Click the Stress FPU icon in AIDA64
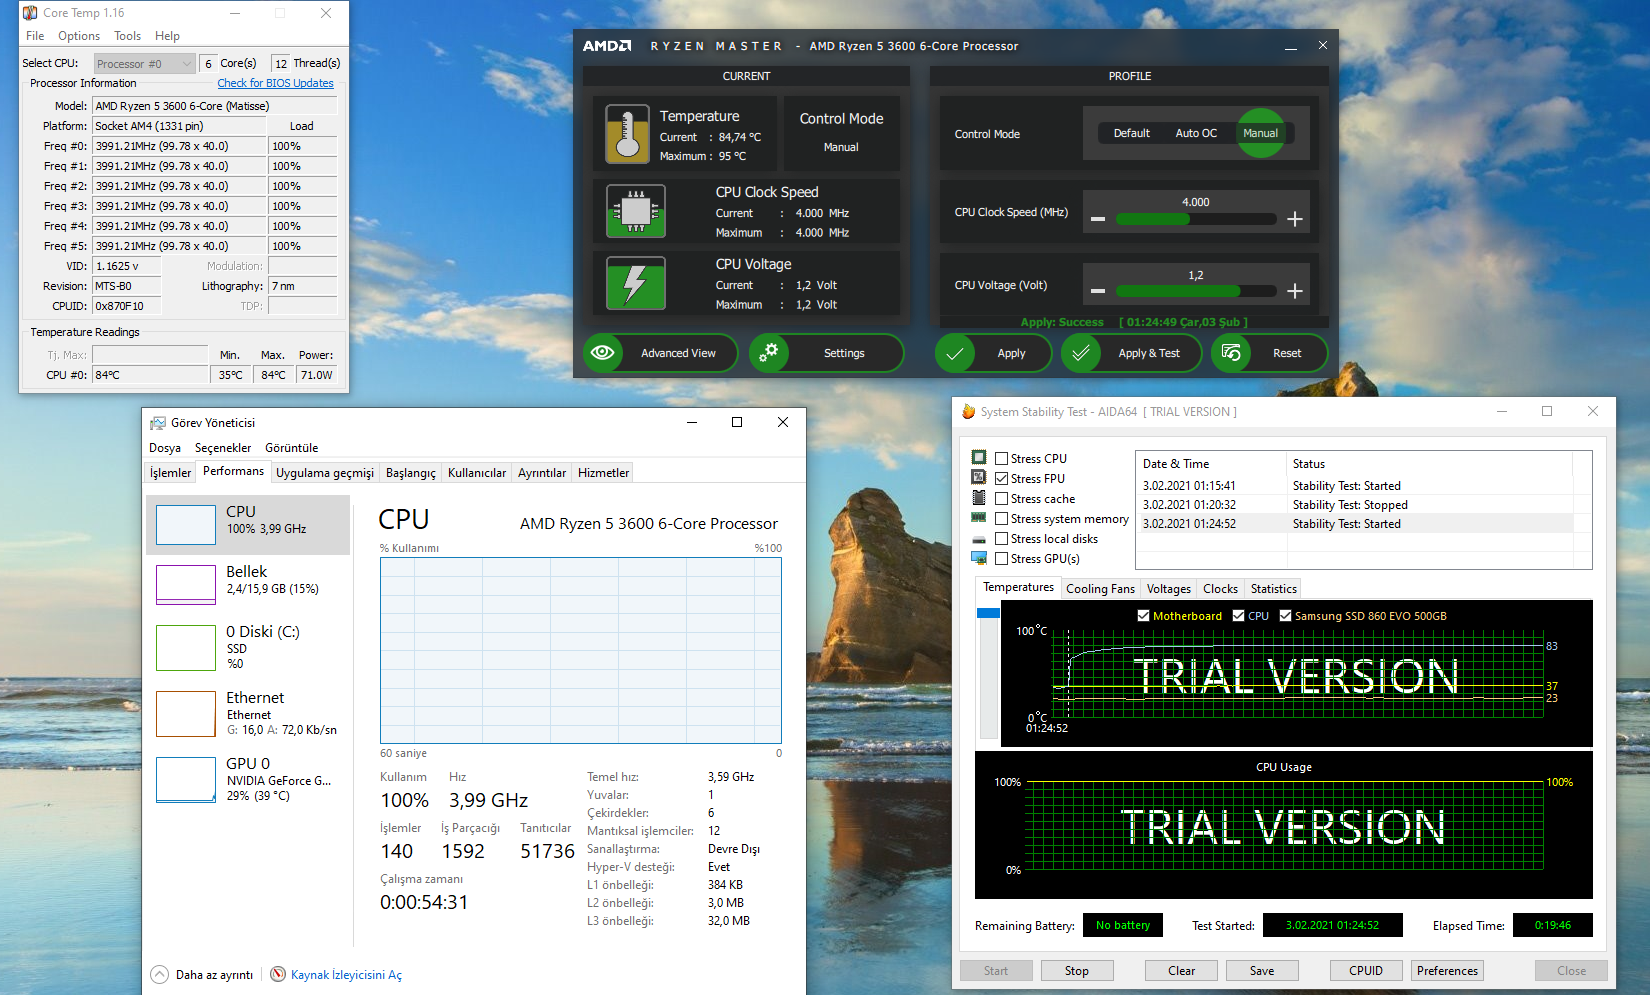Image resolution: width=1650 pixels, height=995 pixels. click(979, 477)
